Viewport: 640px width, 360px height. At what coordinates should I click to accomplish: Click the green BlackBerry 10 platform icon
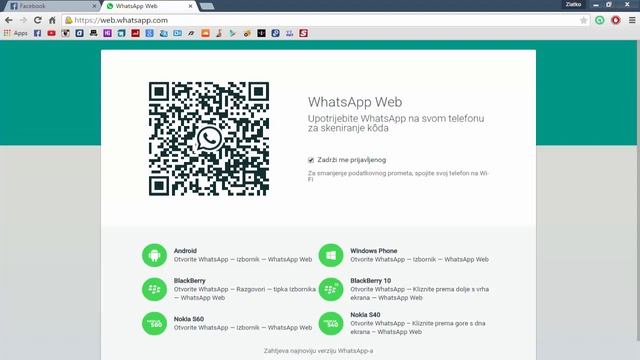(331, 289)
